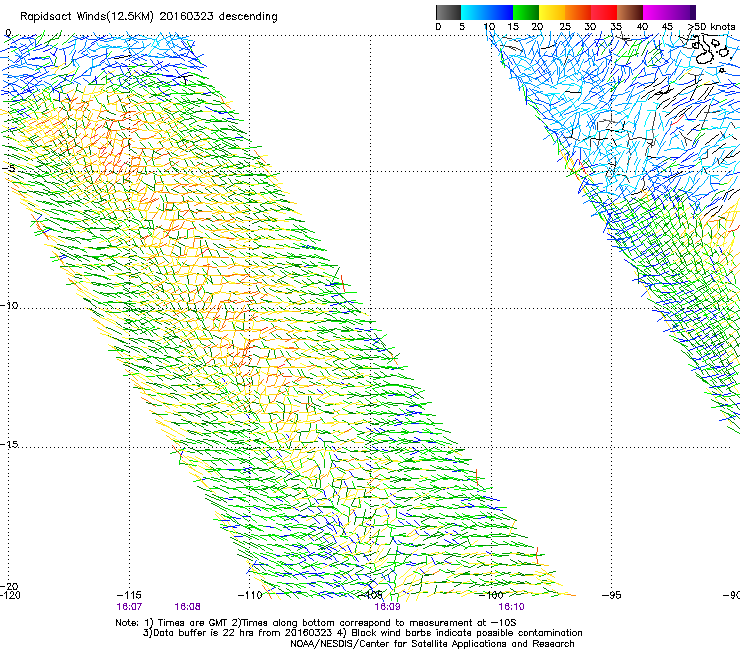The height and width of the screenshot is (650, 740).
Task: Click the '>50 knots' legend label
Action: point(712,27)
